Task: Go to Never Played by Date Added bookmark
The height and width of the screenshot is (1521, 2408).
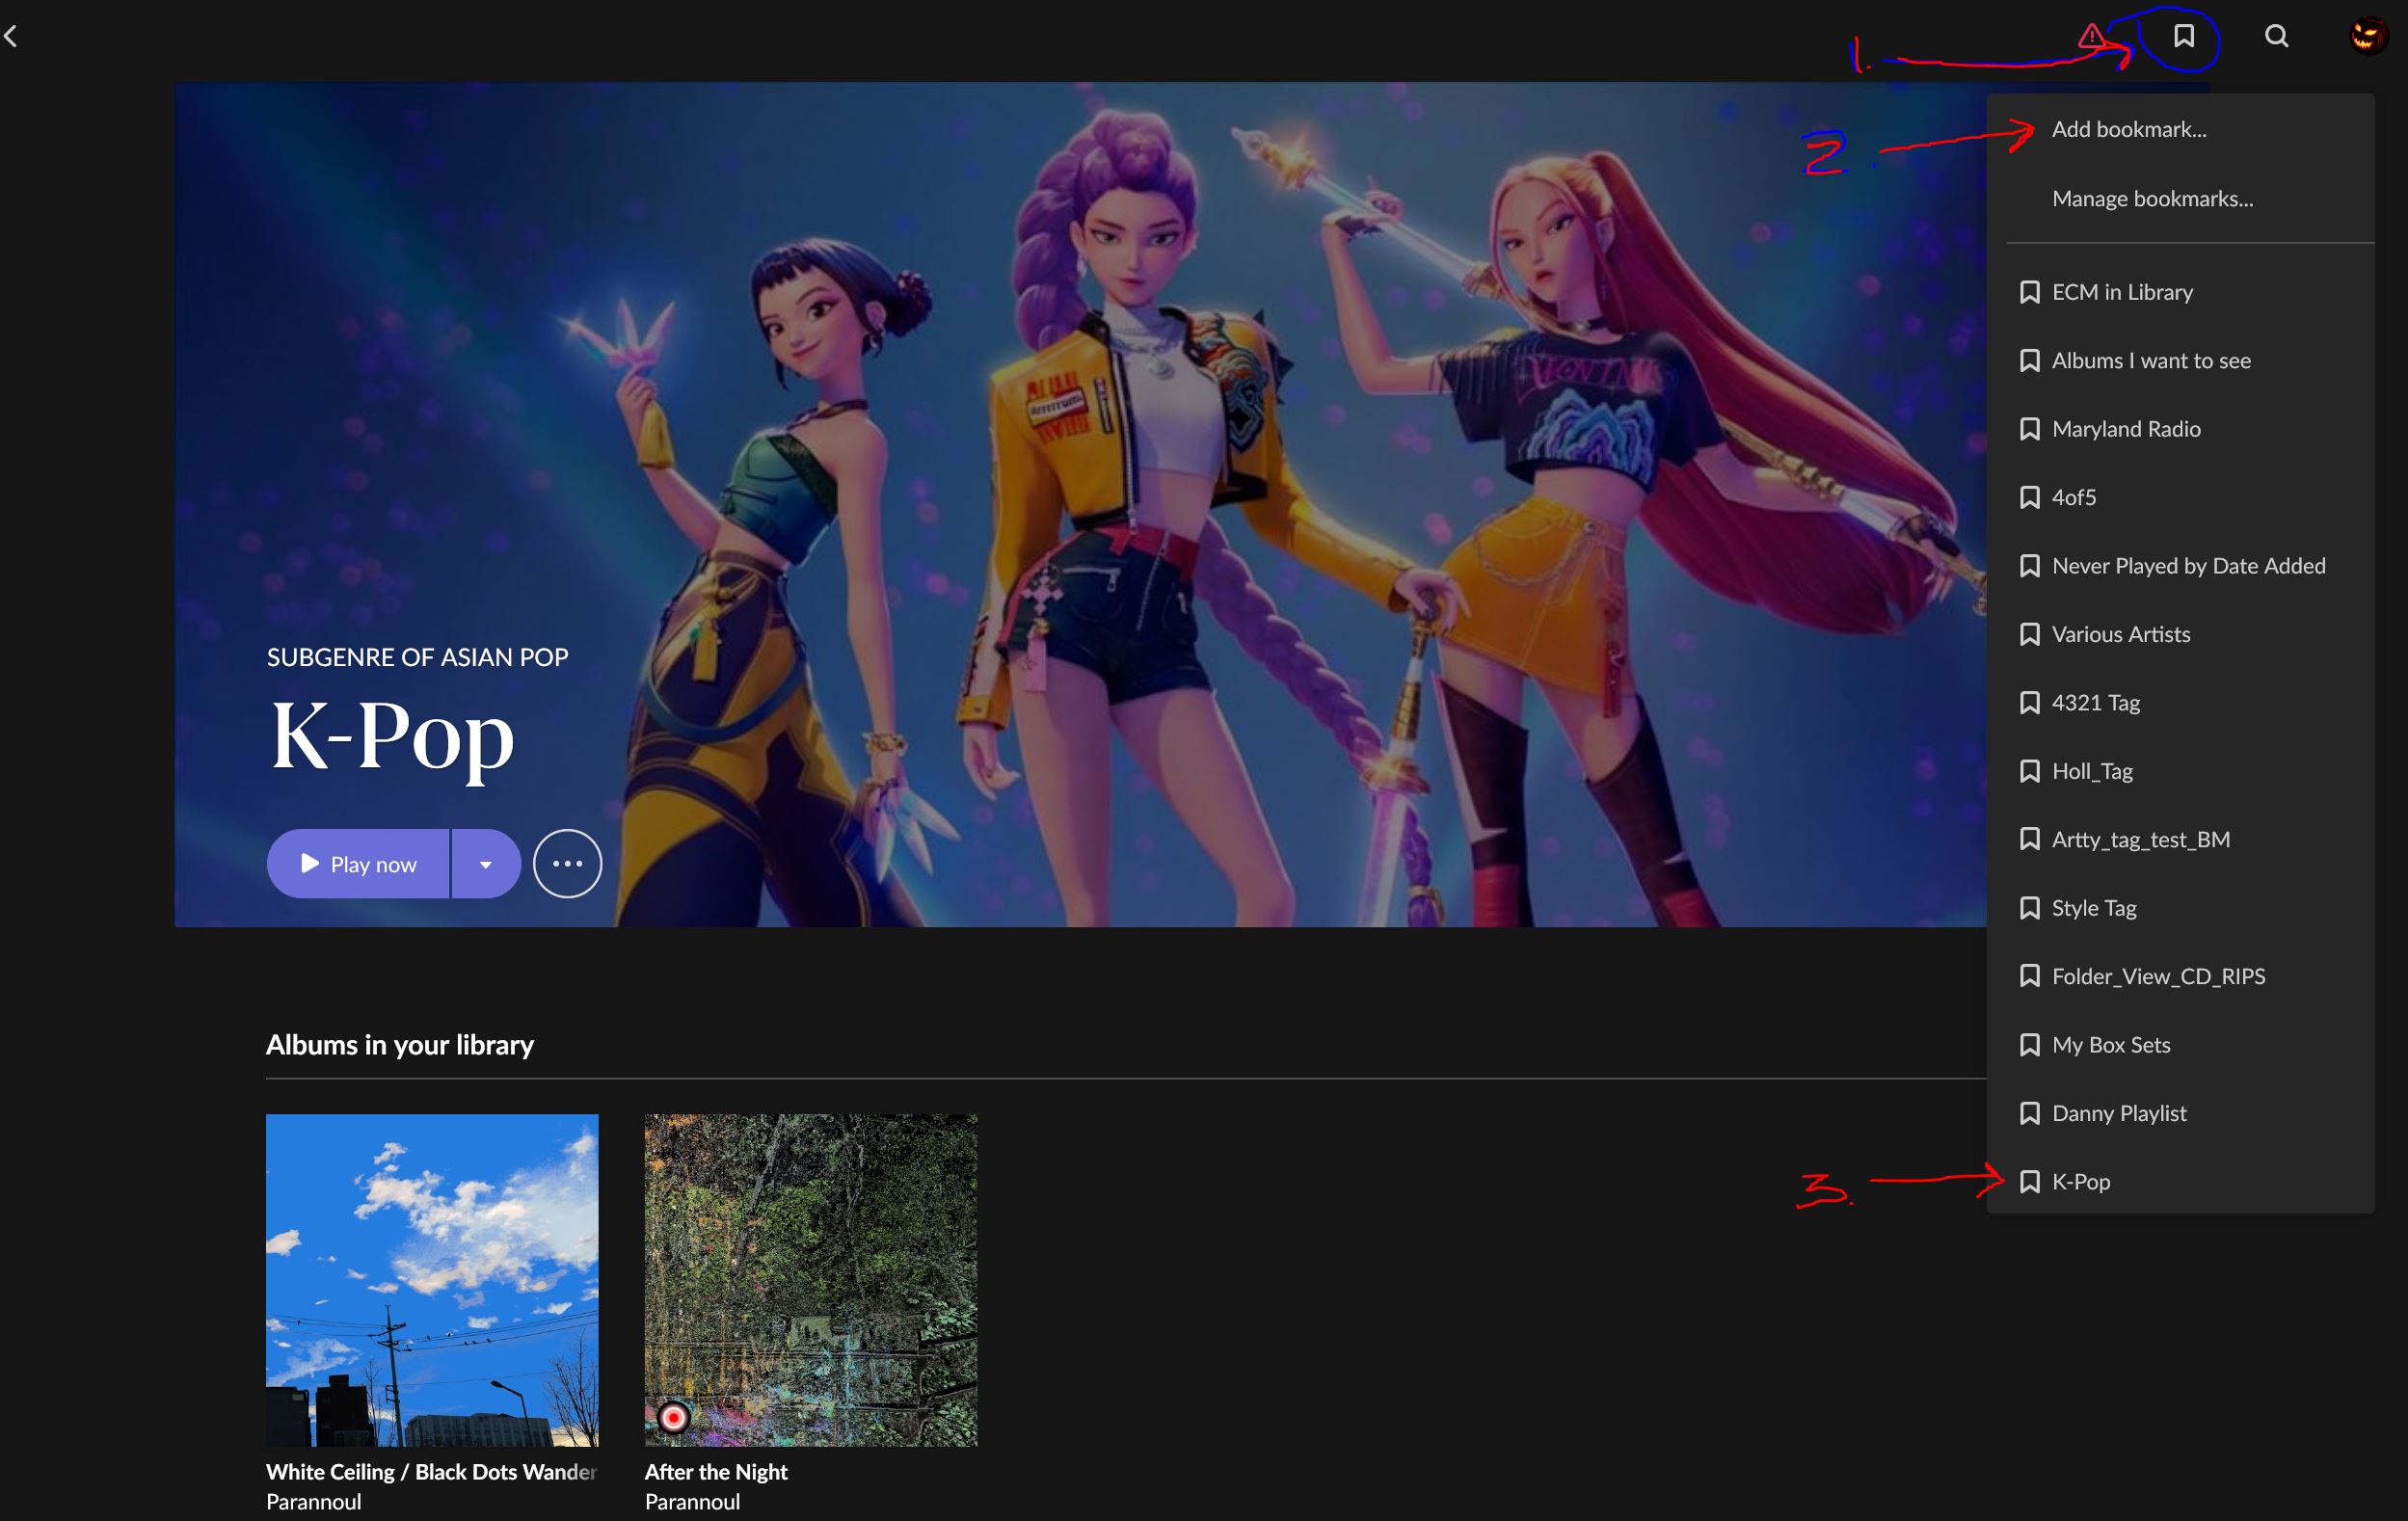Action: pos(2188,566)
